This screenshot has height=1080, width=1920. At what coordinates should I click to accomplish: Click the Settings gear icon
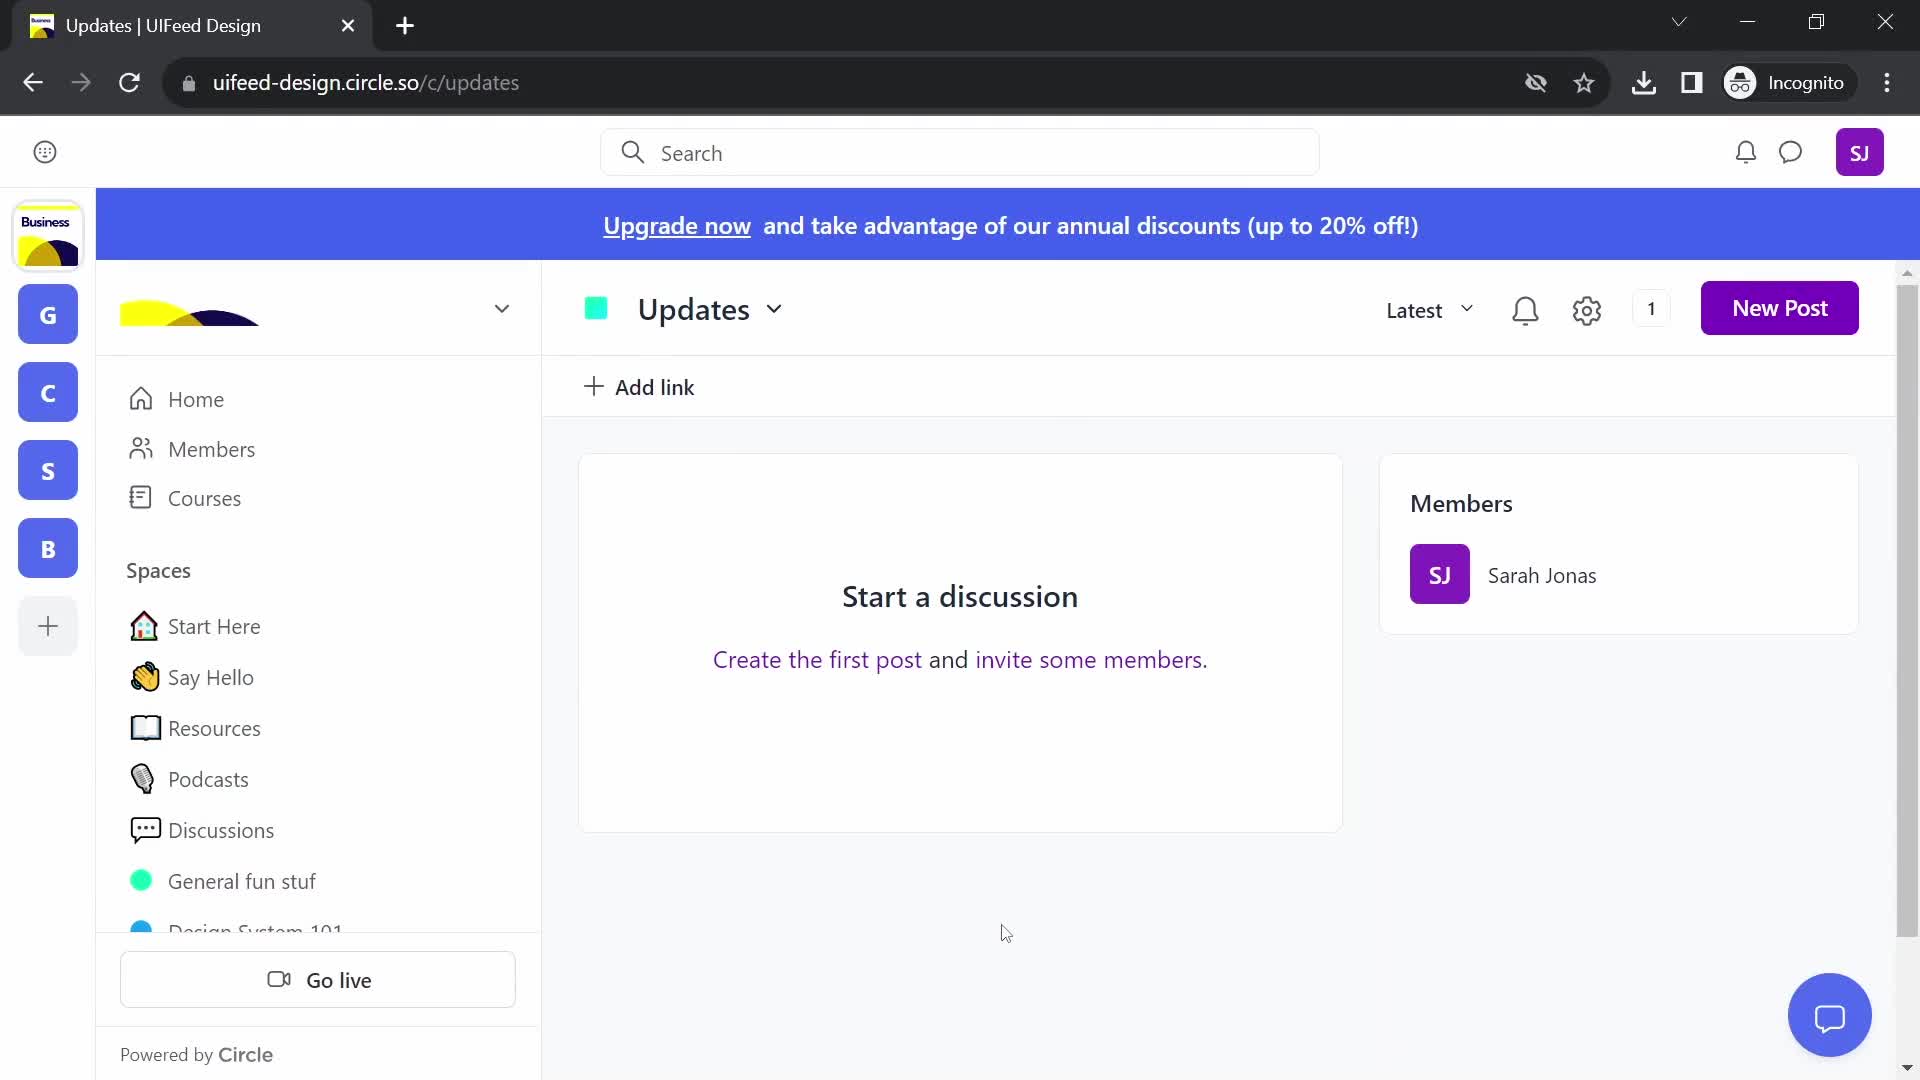(1588, 309)
